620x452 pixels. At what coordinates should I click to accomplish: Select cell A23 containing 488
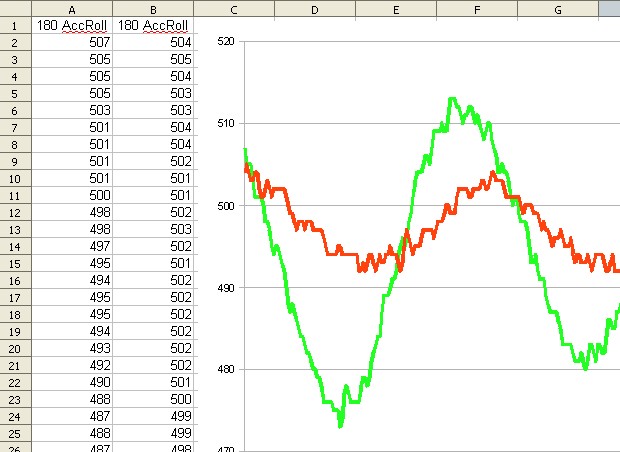click(x=71, y=399)
